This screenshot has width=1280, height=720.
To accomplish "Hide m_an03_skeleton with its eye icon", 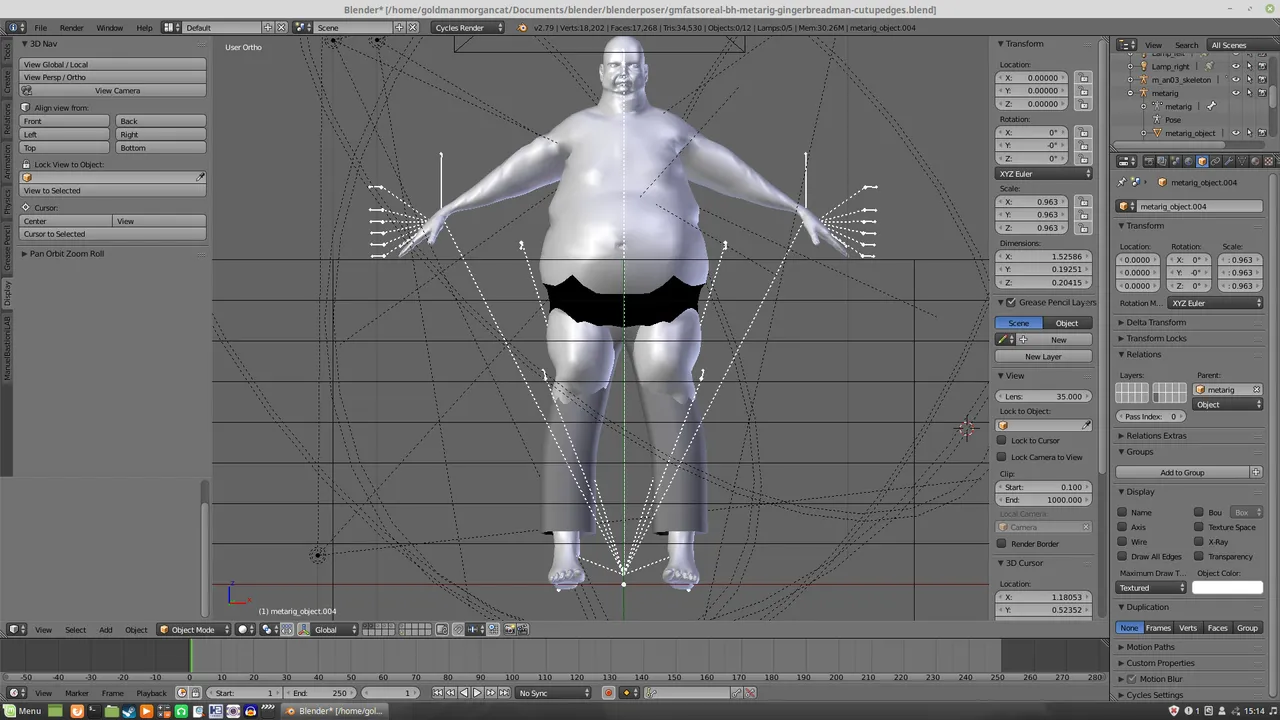I will pyautogui.click(x=1235, y=79).
